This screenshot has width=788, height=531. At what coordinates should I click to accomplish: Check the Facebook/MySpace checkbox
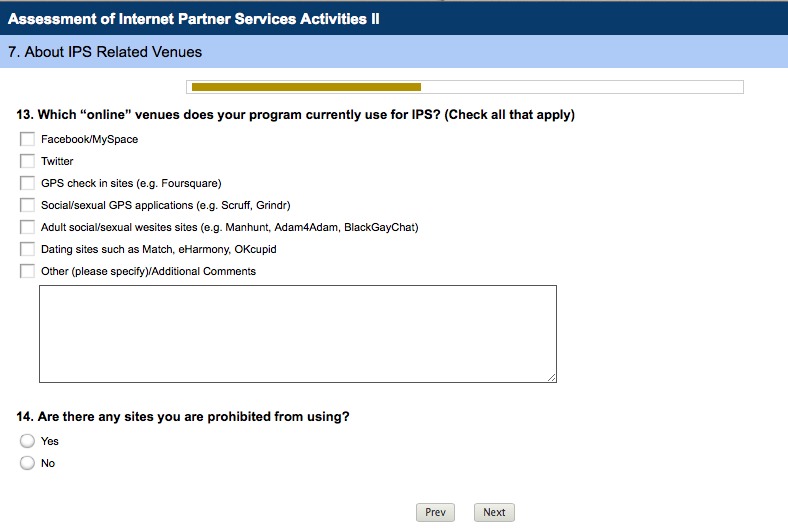tap(27, 139)
